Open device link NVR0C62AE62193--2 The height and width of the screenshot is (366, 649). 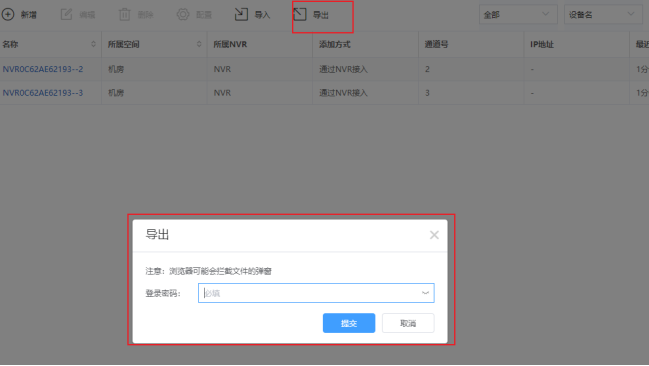[43, 69]
